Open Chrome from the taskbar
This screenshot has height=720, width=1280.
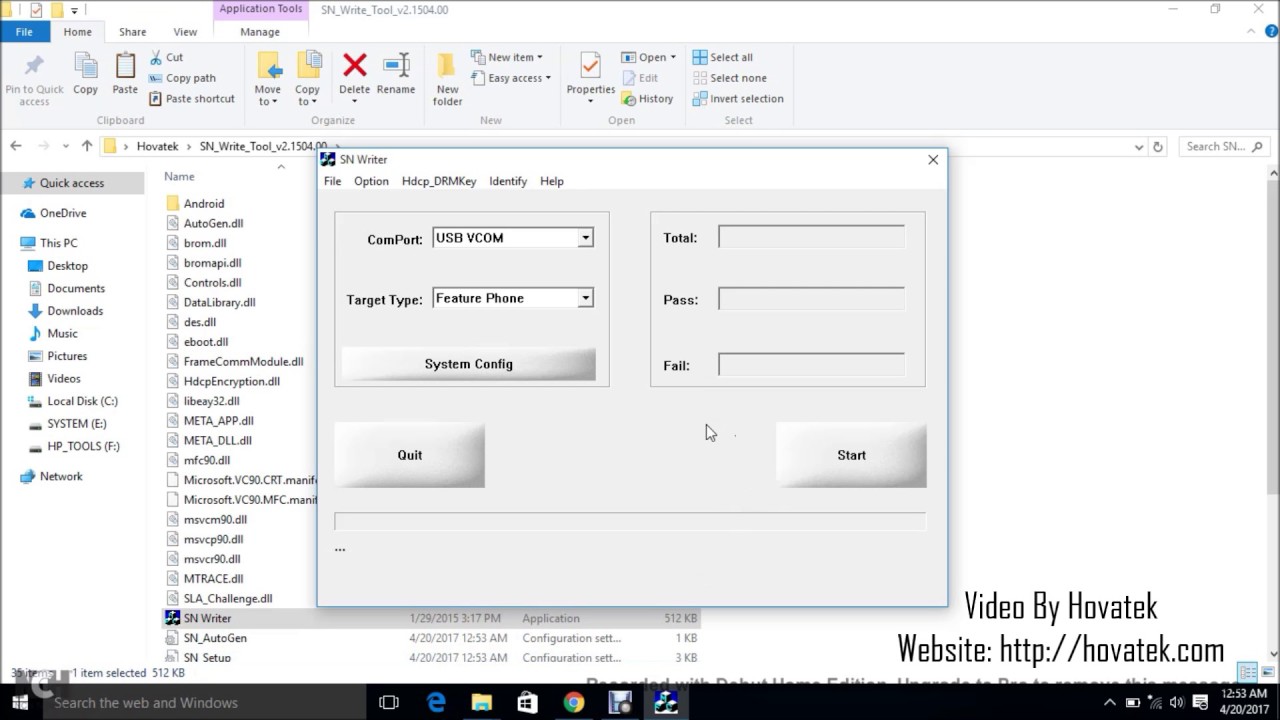573,702
